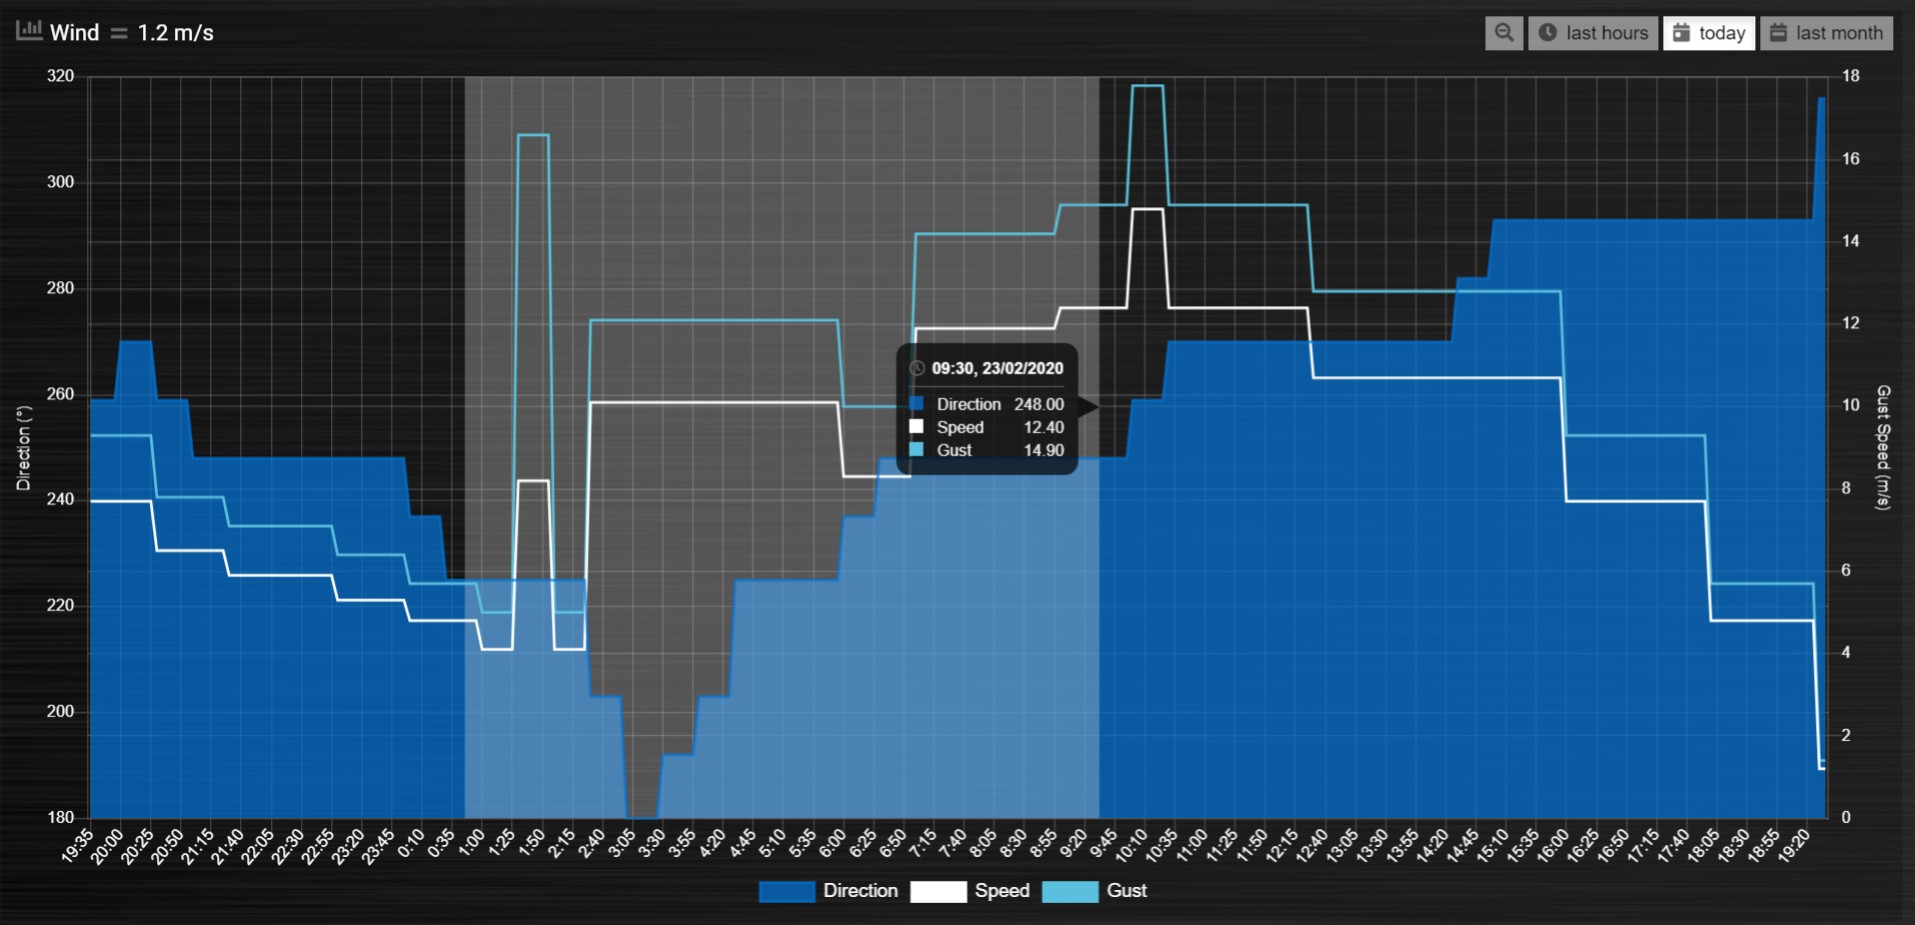This screenshot has width=1915, height=925.
Task: Click the 09:30 data tooltip box
Action: [987, 409]
